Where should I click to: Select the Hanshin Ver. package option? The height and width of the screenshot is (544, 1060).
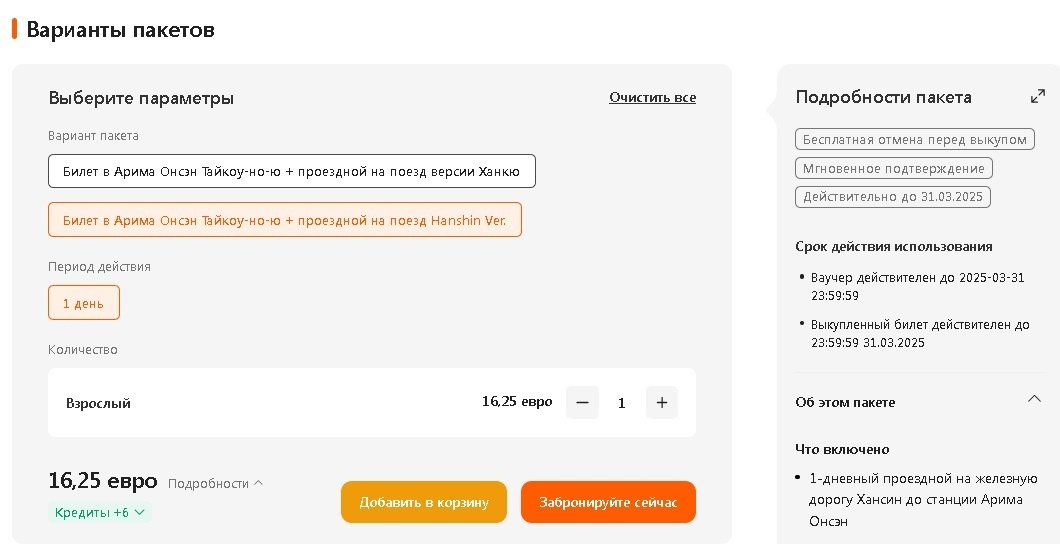point(285,220)
